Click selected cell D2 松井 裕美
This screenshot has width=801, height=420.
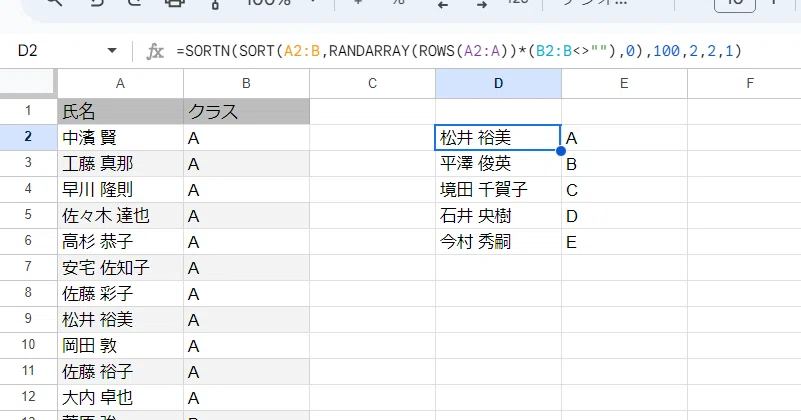pyautogui.click(x=498, y=137)
